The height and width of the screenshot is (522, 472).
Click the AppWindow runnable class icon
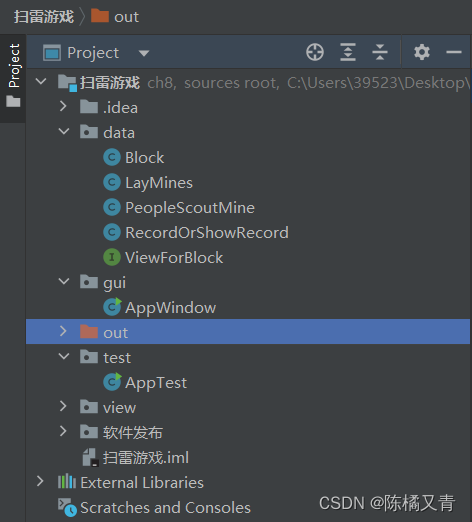112,307
